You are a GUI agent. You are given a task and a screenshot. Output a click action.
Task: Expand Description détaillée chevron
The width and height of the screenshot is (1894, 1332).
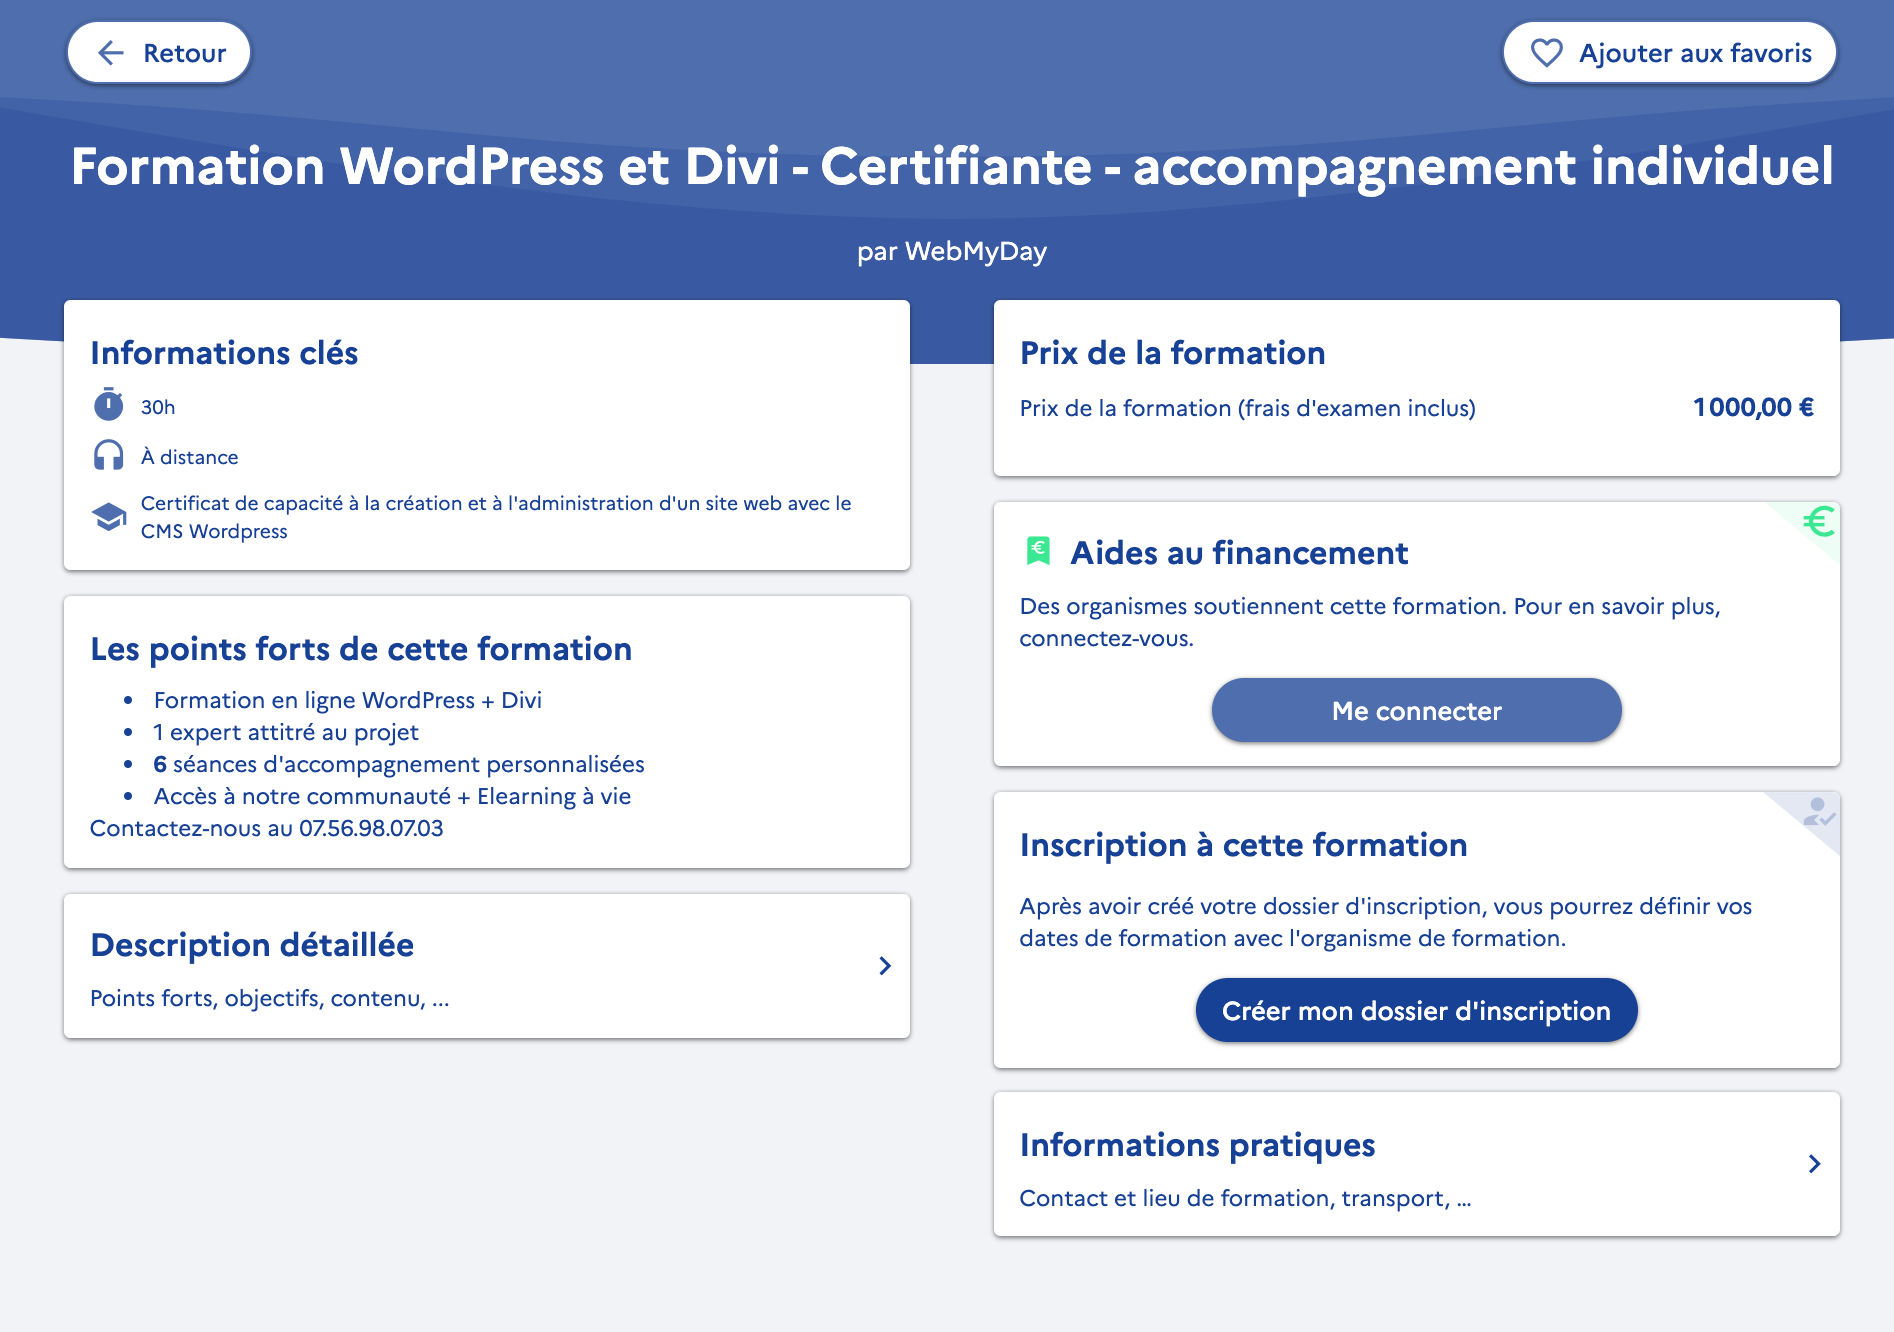[884, 966]
